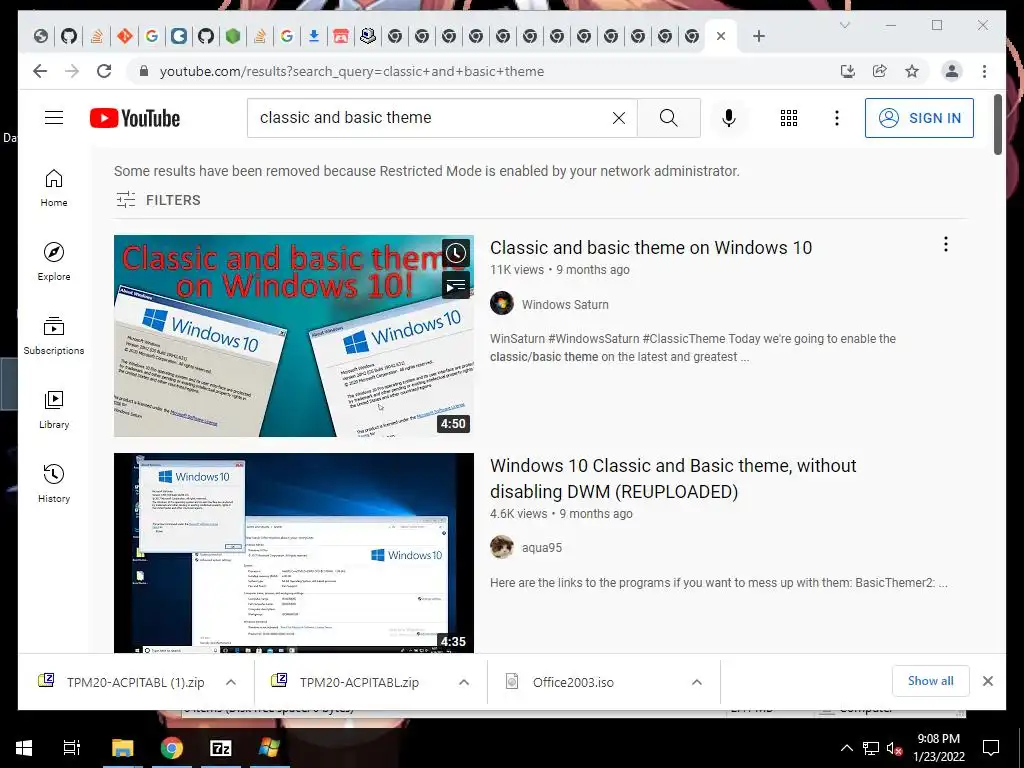Open 7-Zip from the taskbar
The height and width of the screenshot is (768, 1024).
[x=221, y=748]
